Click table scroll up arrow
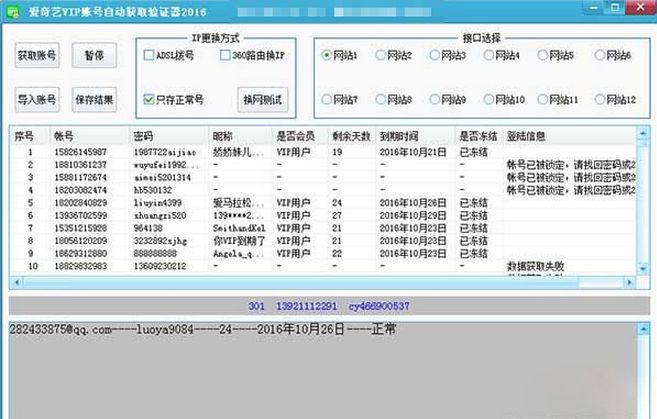 [643, 134]
